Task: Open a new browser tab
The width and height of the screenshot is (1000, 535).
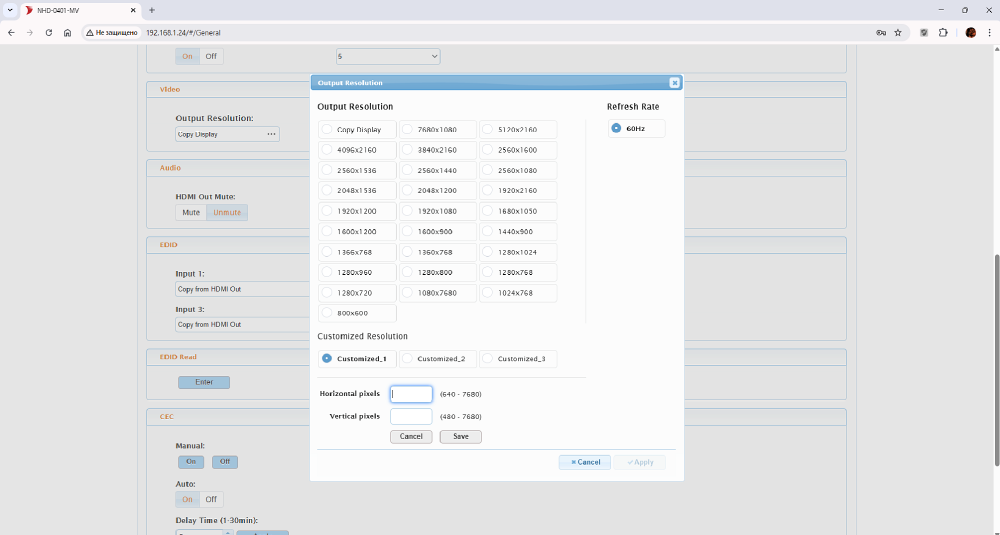Action: click(152, 10)
